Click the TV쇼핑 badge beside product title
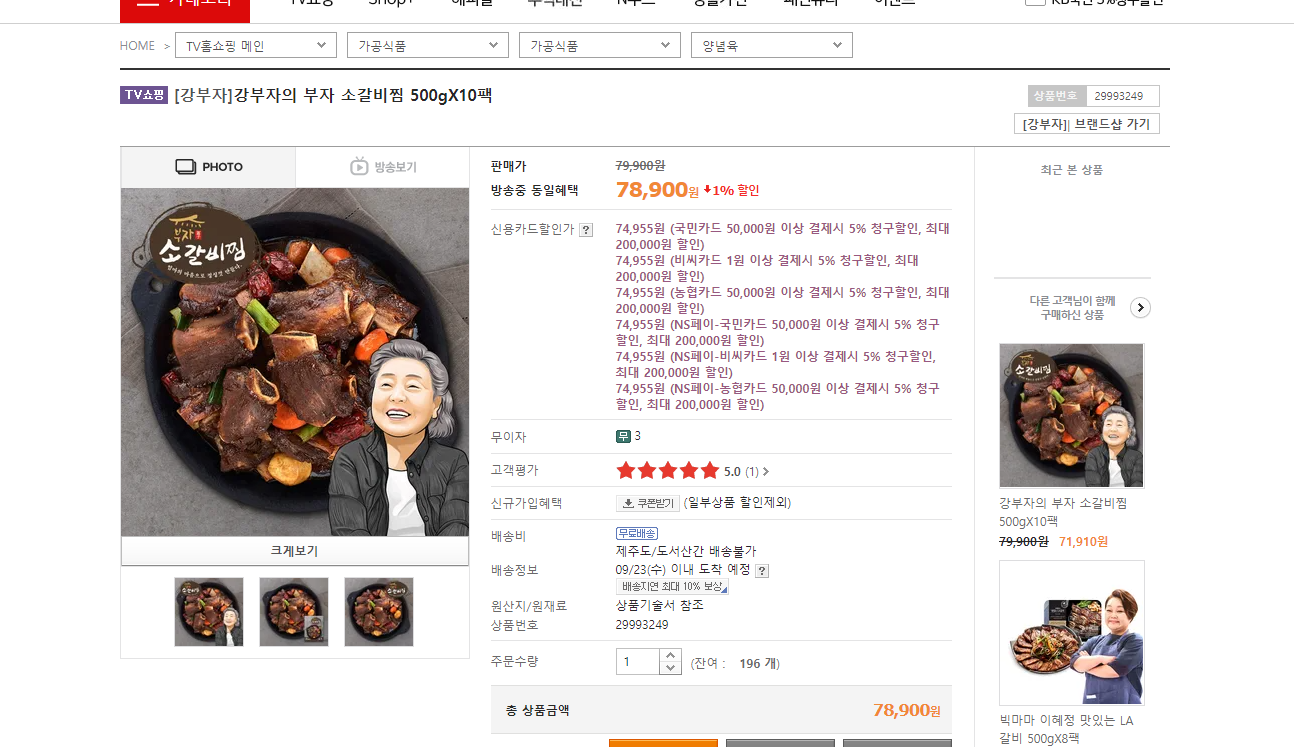The width and height of the screenshot is (1294, 747). pyautogui.click(x=144, y=96)
